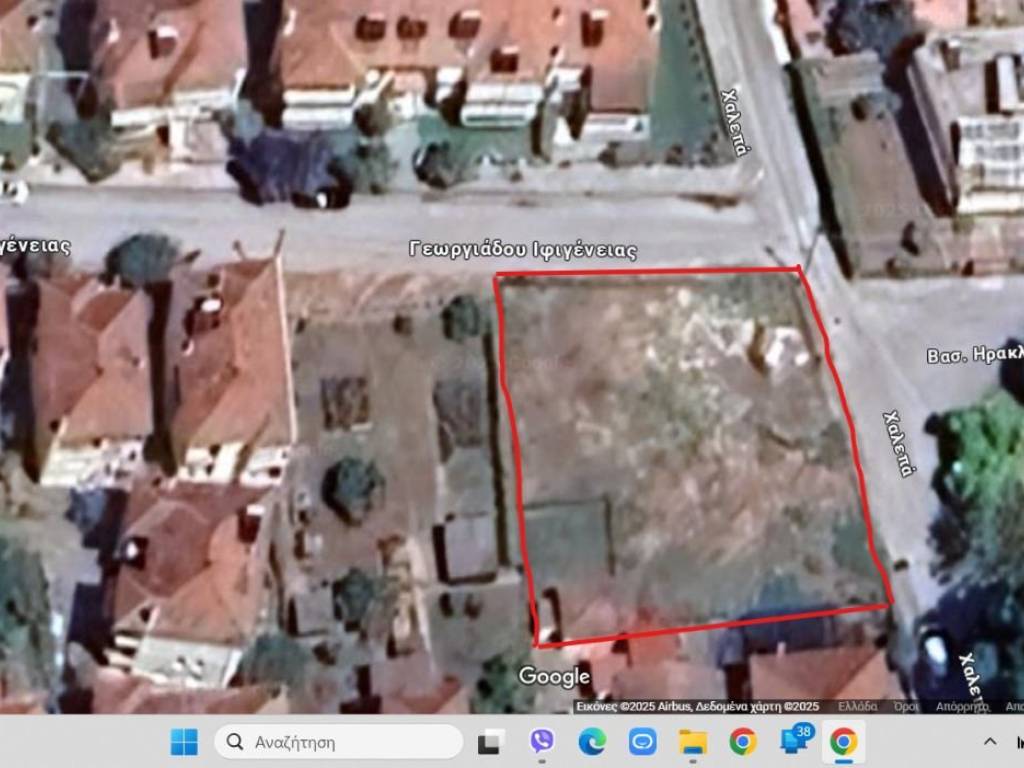The image size is (1024, 768).
Task: Click the magnifier icon in taskbar search
Action: (x=235, y=742)
